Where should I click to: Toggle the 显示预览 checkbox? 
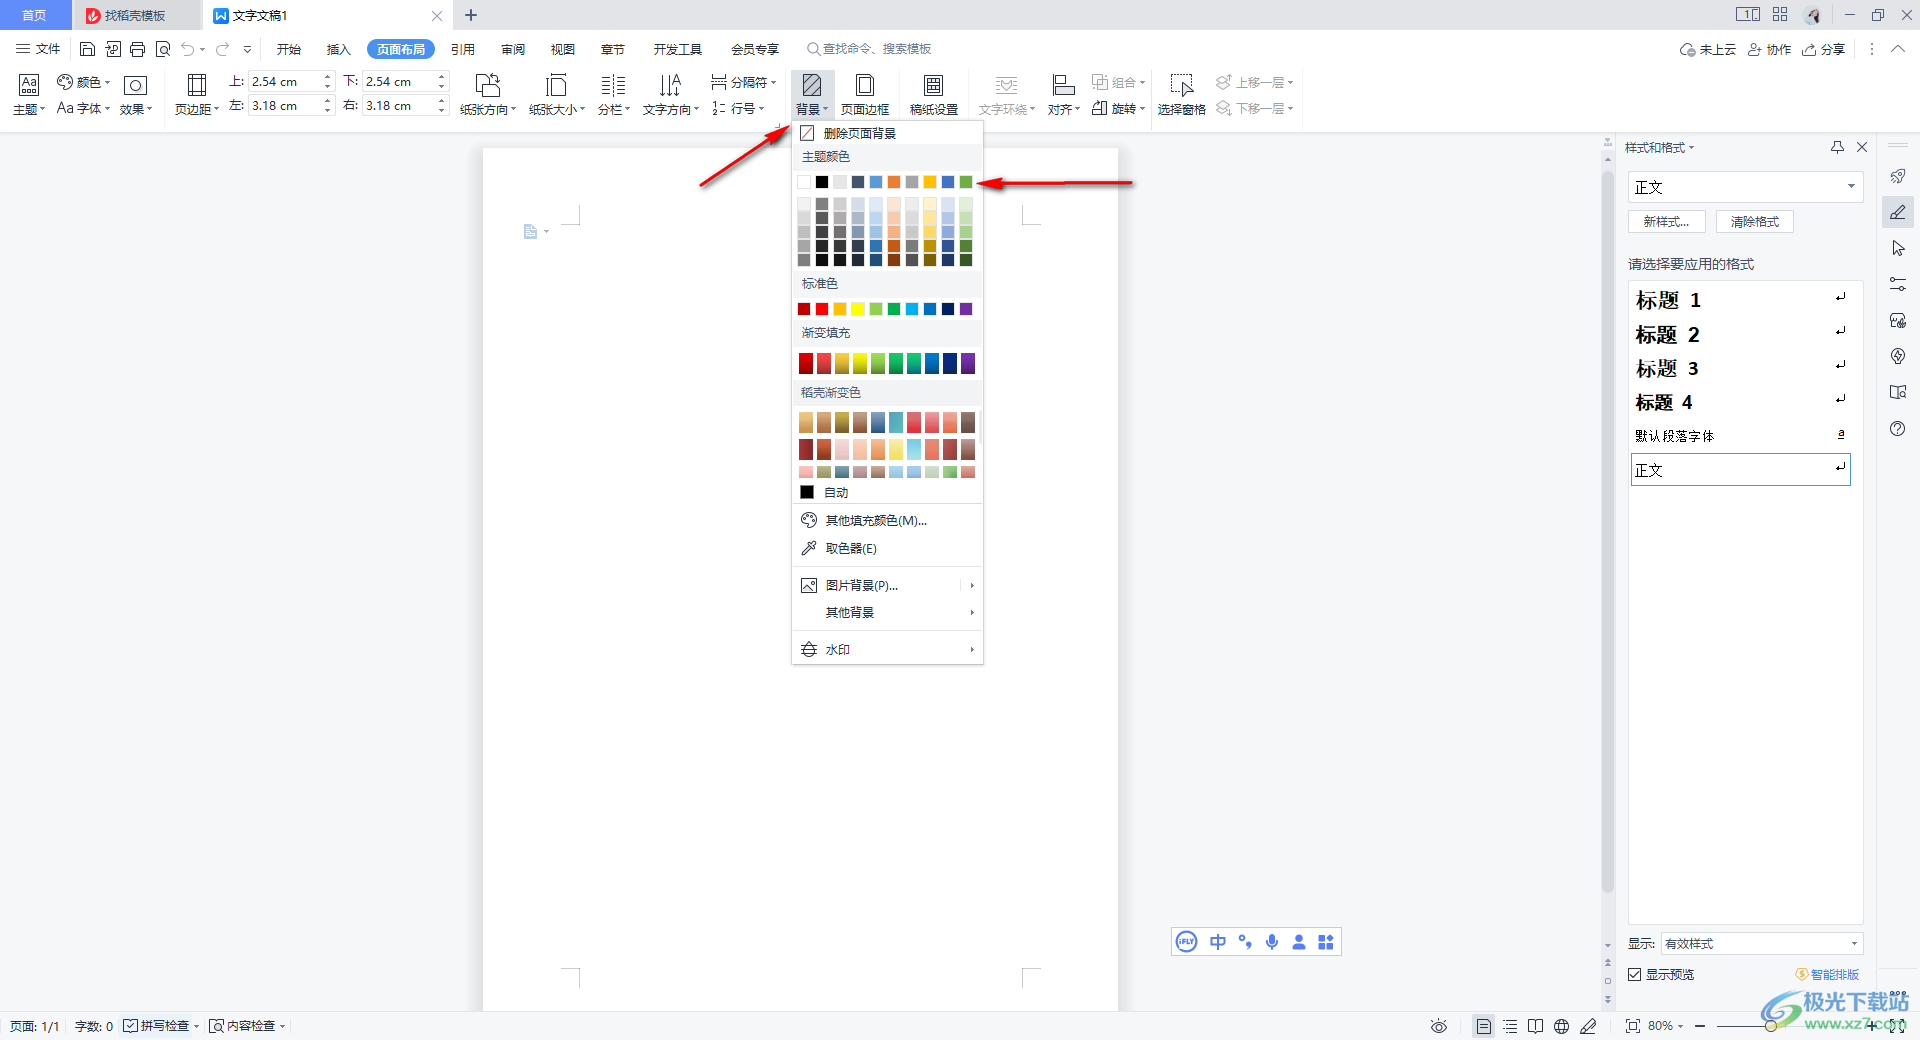pyautogui.click(x=1635, y=975)
